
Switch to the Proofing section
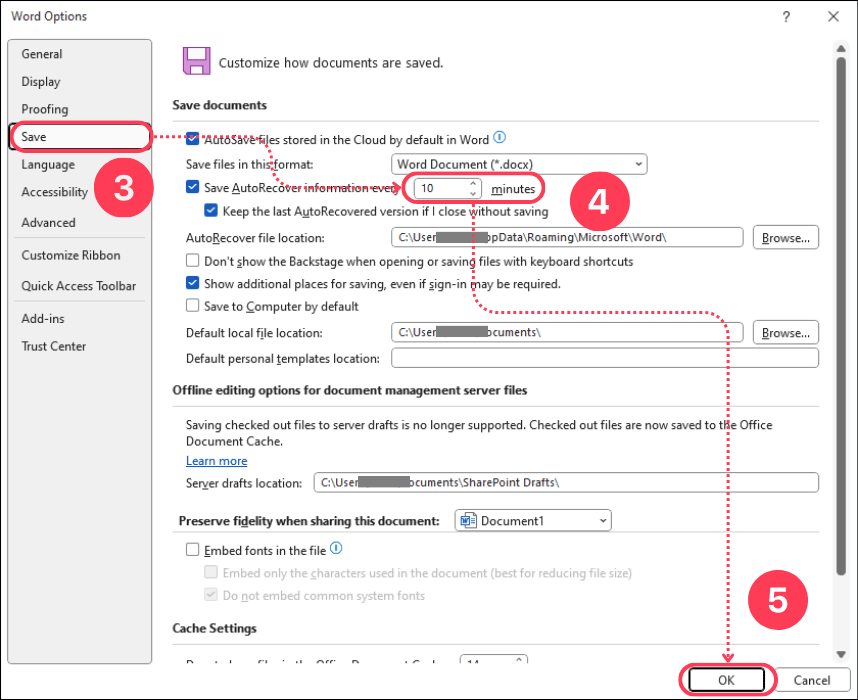pyautogui.click(x=45, y=109)
